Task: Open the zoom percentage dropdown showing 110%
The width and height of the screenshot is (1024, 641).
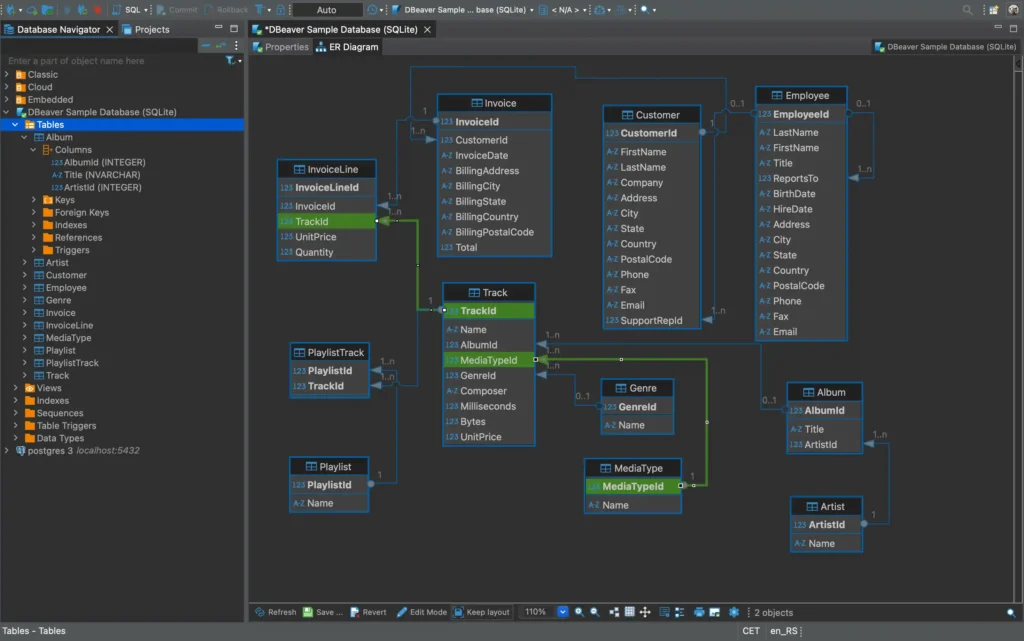Action: (564, 612)
